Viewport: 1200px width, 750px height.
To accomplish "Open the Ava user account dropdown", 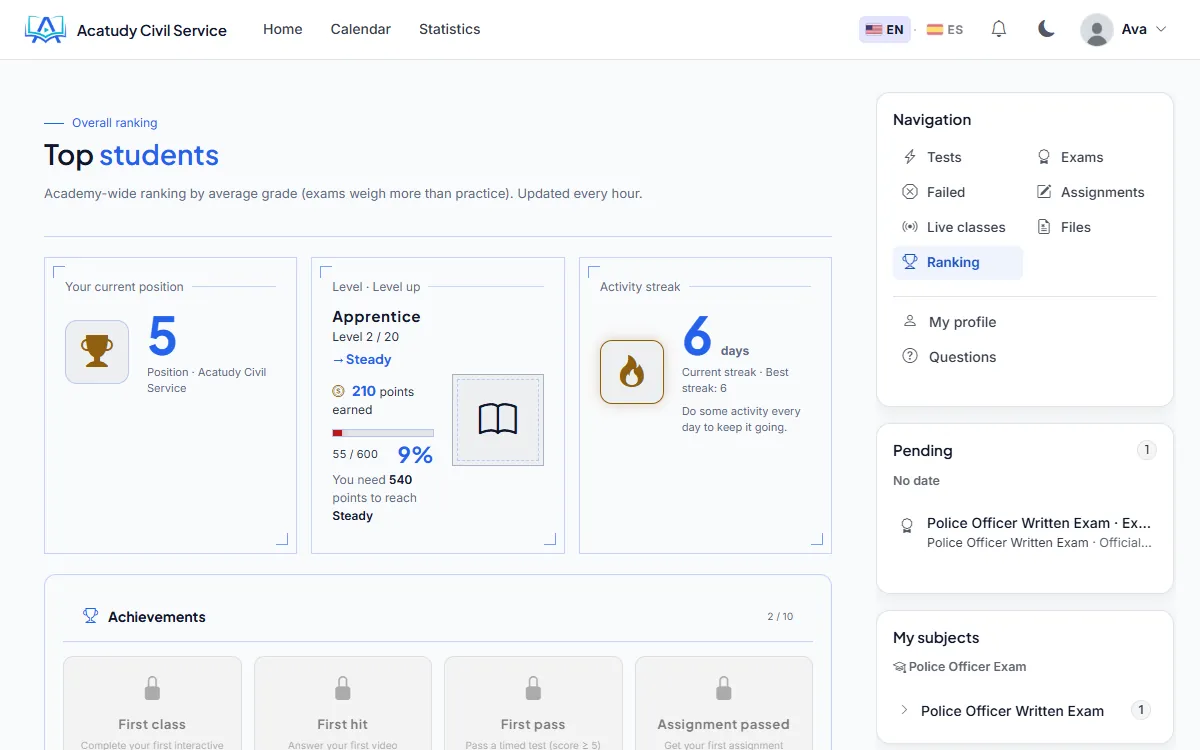I will click(1124, 30).
